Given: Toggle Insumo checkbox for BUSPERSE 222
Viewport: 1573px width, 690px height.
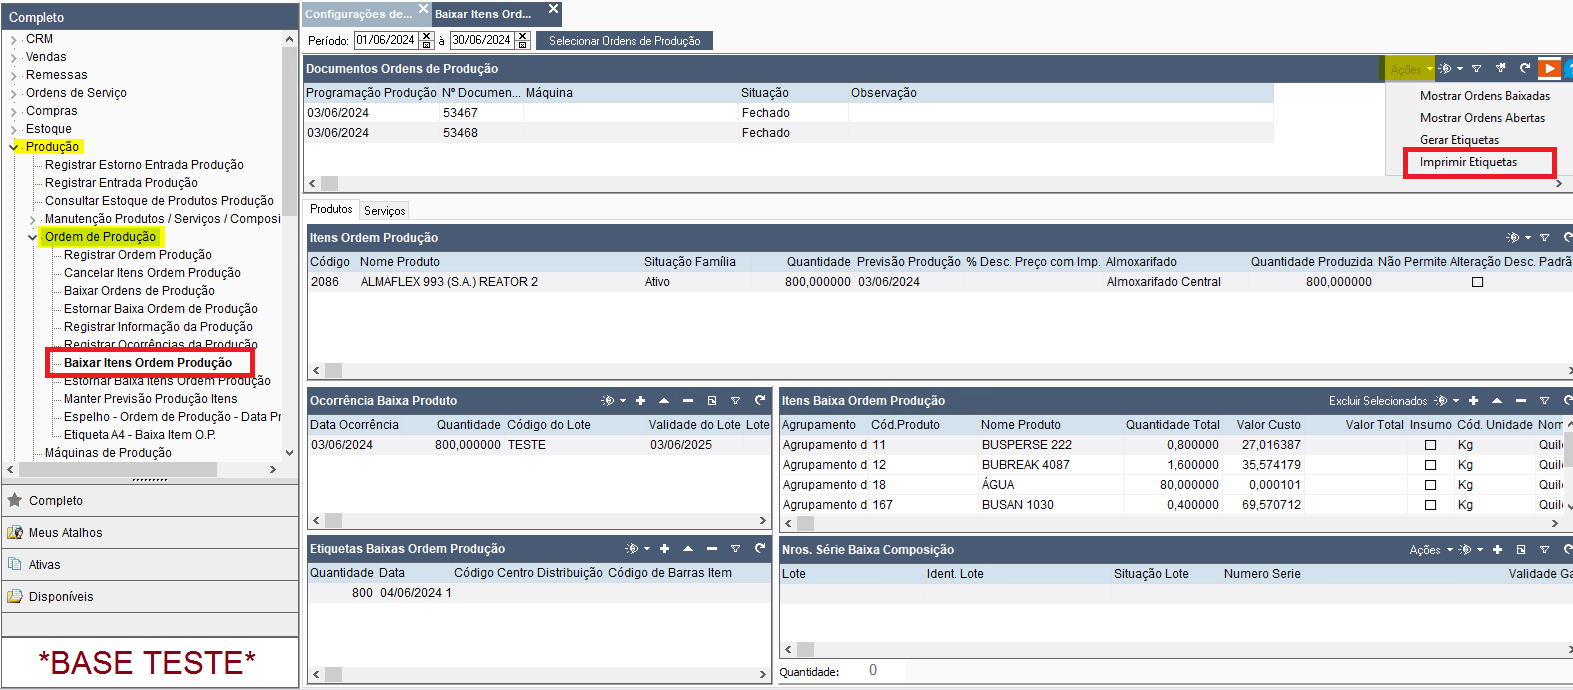Looking at the screenshot, I should click(x=1430, y=445).
